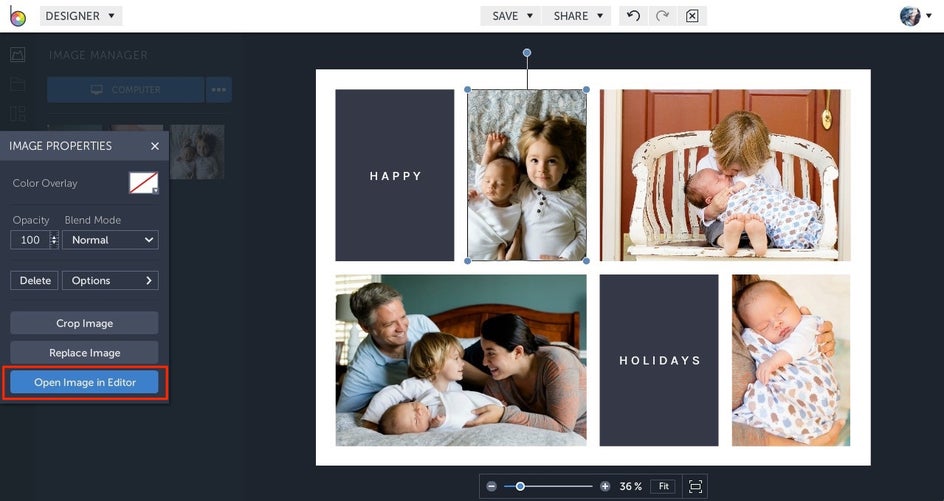The width and height of the screenshot is (944, 501).
Task: Click the Replace Image button
Action: click(84, 353)
